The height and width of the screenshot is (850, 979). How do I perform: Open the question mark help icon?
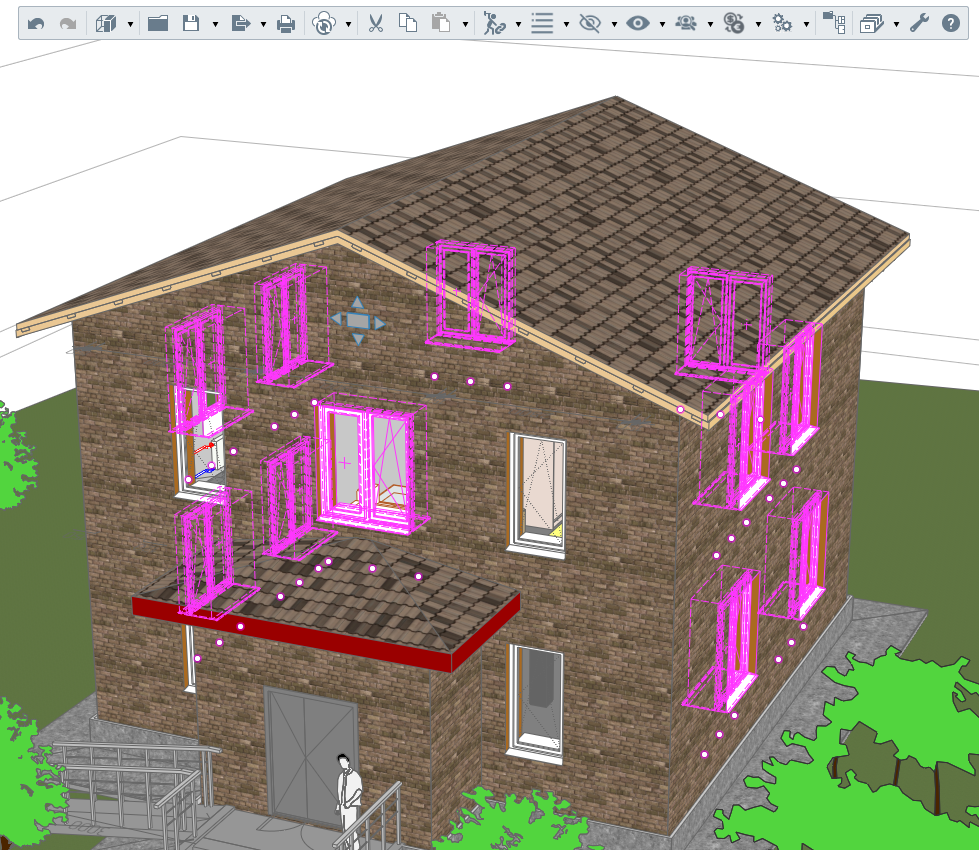pyautogui.click(x=950, y=24)
